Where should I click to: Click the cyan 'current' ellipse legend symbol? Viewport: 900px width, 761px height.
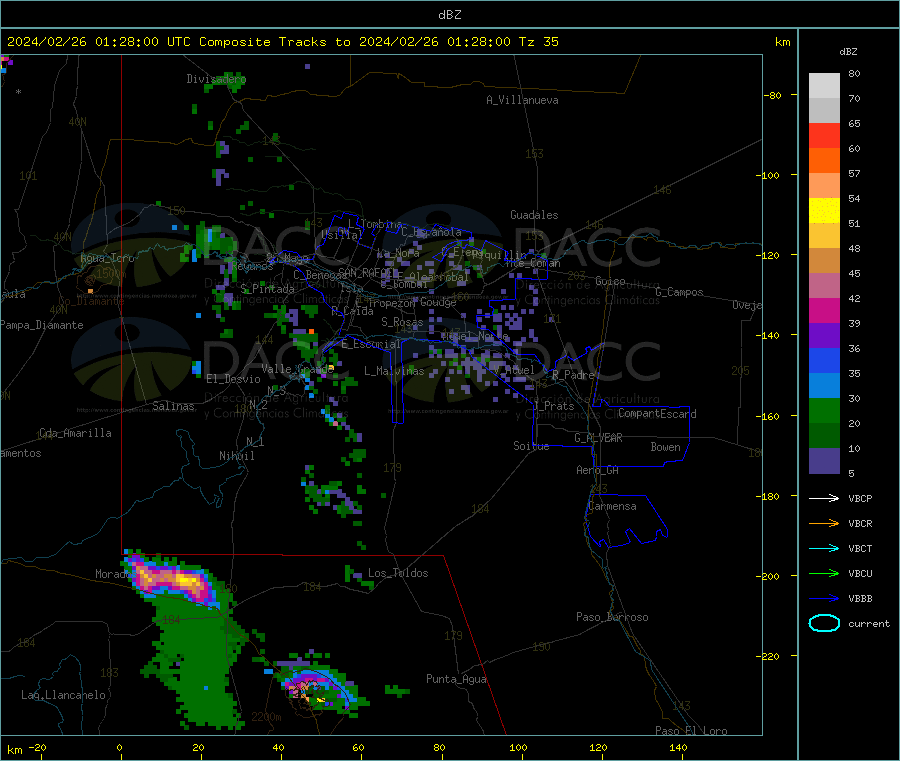(824, 623)
